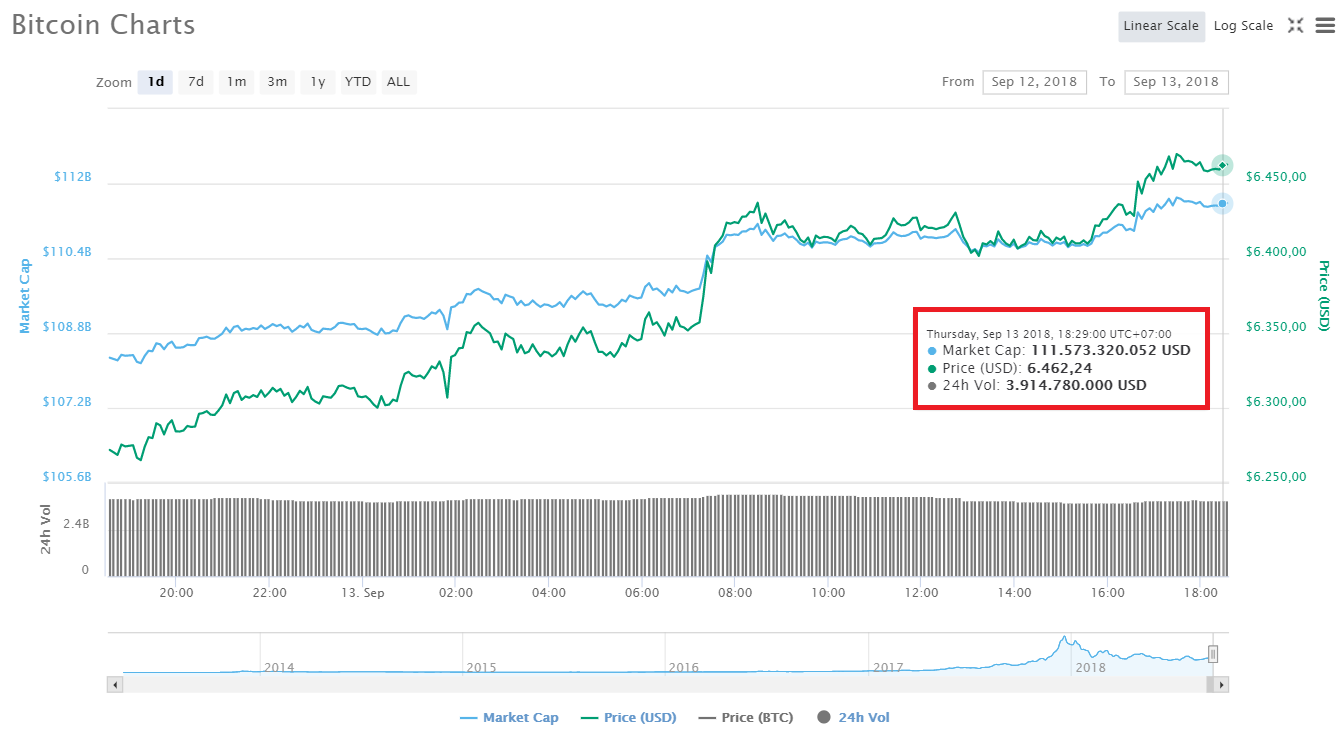
Task: Click navigator scrollbar left arrow
Action: click(x=115, y=685)
